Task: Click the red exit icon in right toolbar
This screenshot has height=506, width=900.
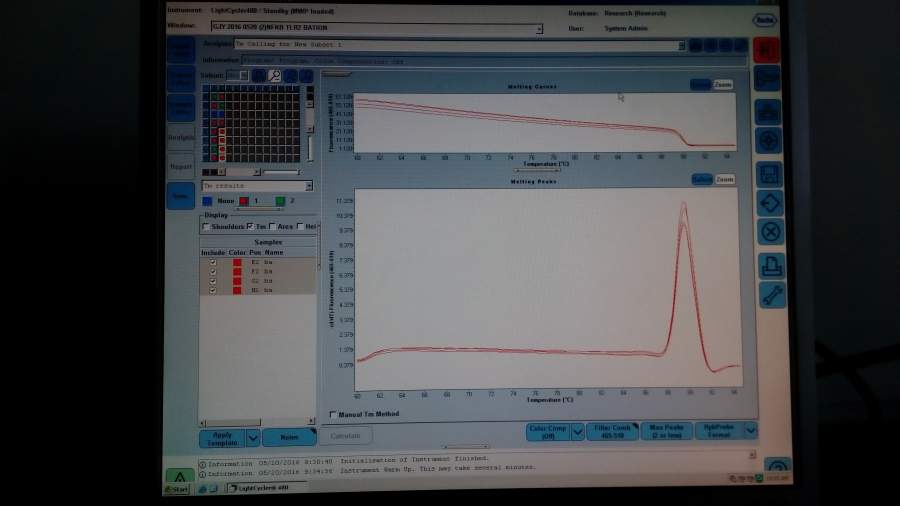Action: tap(766, 50)
